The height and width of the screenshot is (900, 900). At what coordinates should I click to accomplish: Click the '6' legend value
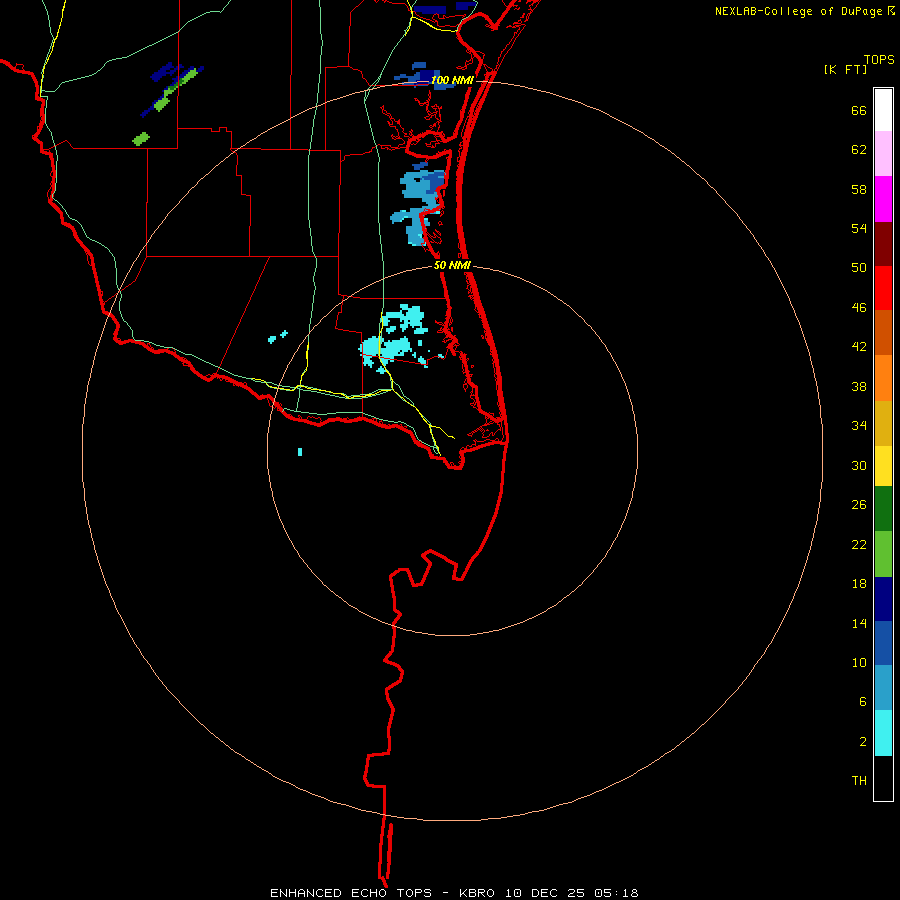point(863,702)
